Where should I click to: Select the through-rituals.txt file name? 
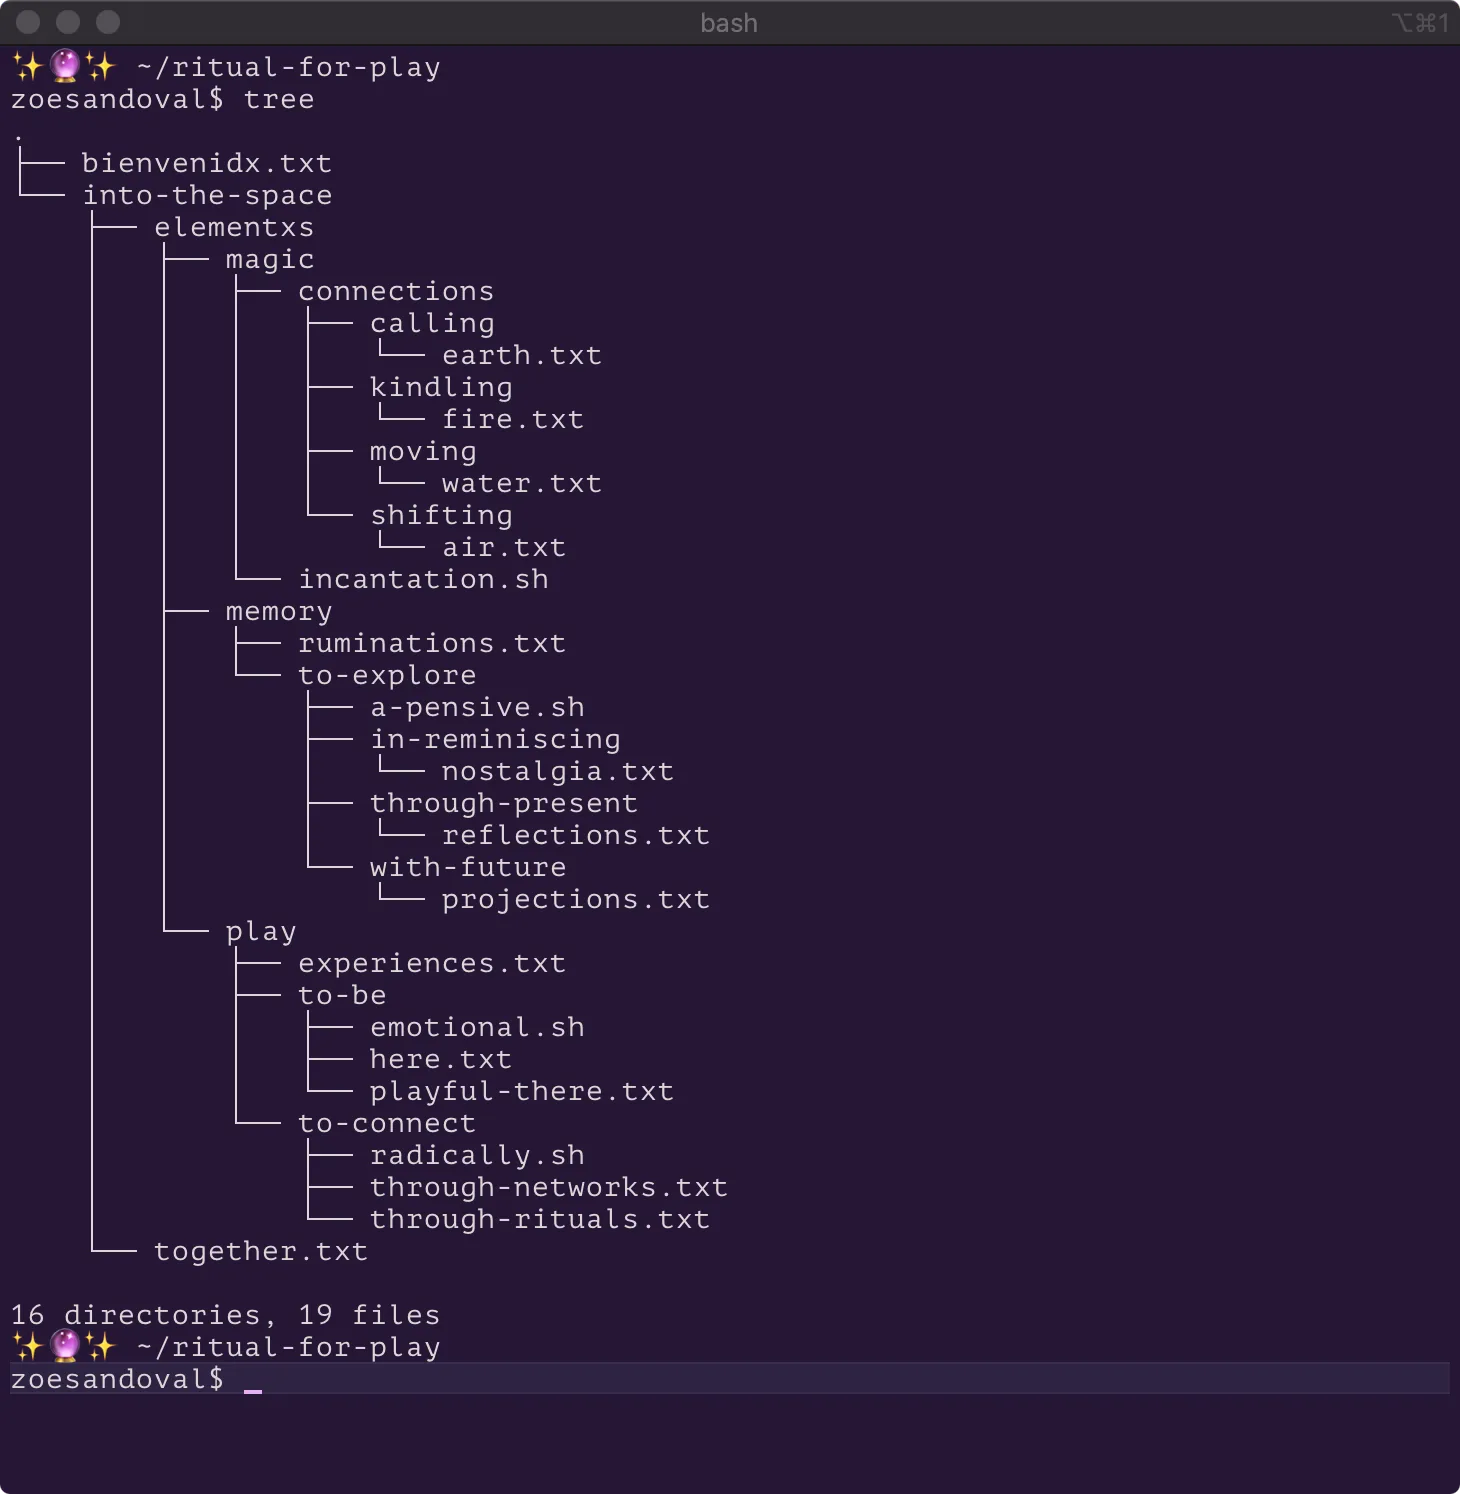[540, 1220]
